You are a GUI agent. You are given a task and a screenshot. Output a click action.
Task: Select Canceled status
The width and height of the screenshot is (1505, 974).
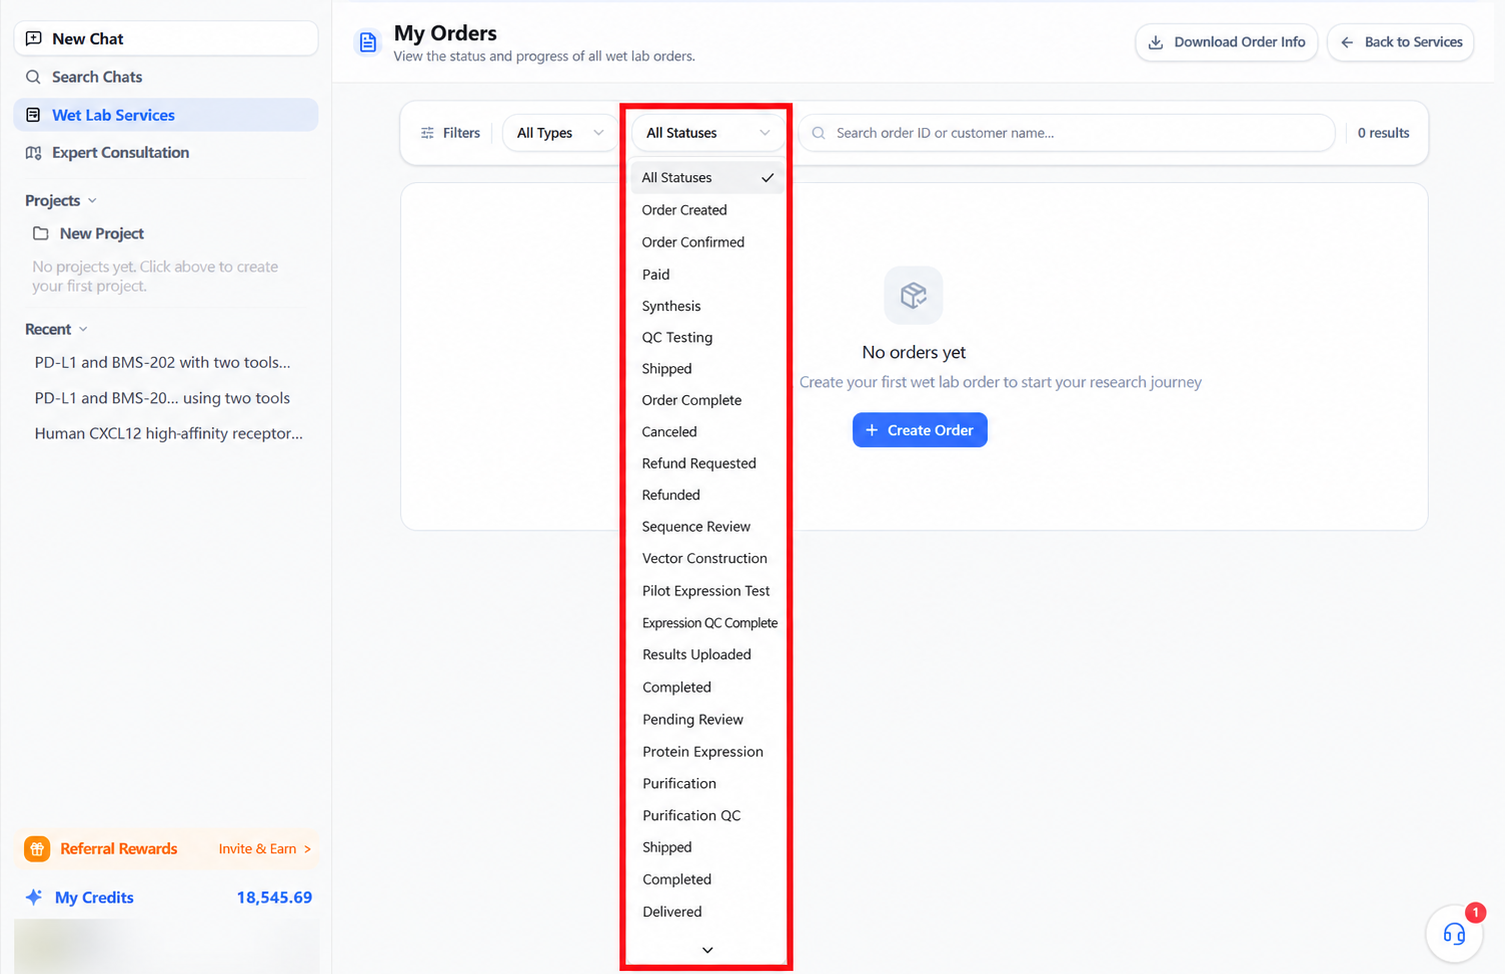pos(707,432)
